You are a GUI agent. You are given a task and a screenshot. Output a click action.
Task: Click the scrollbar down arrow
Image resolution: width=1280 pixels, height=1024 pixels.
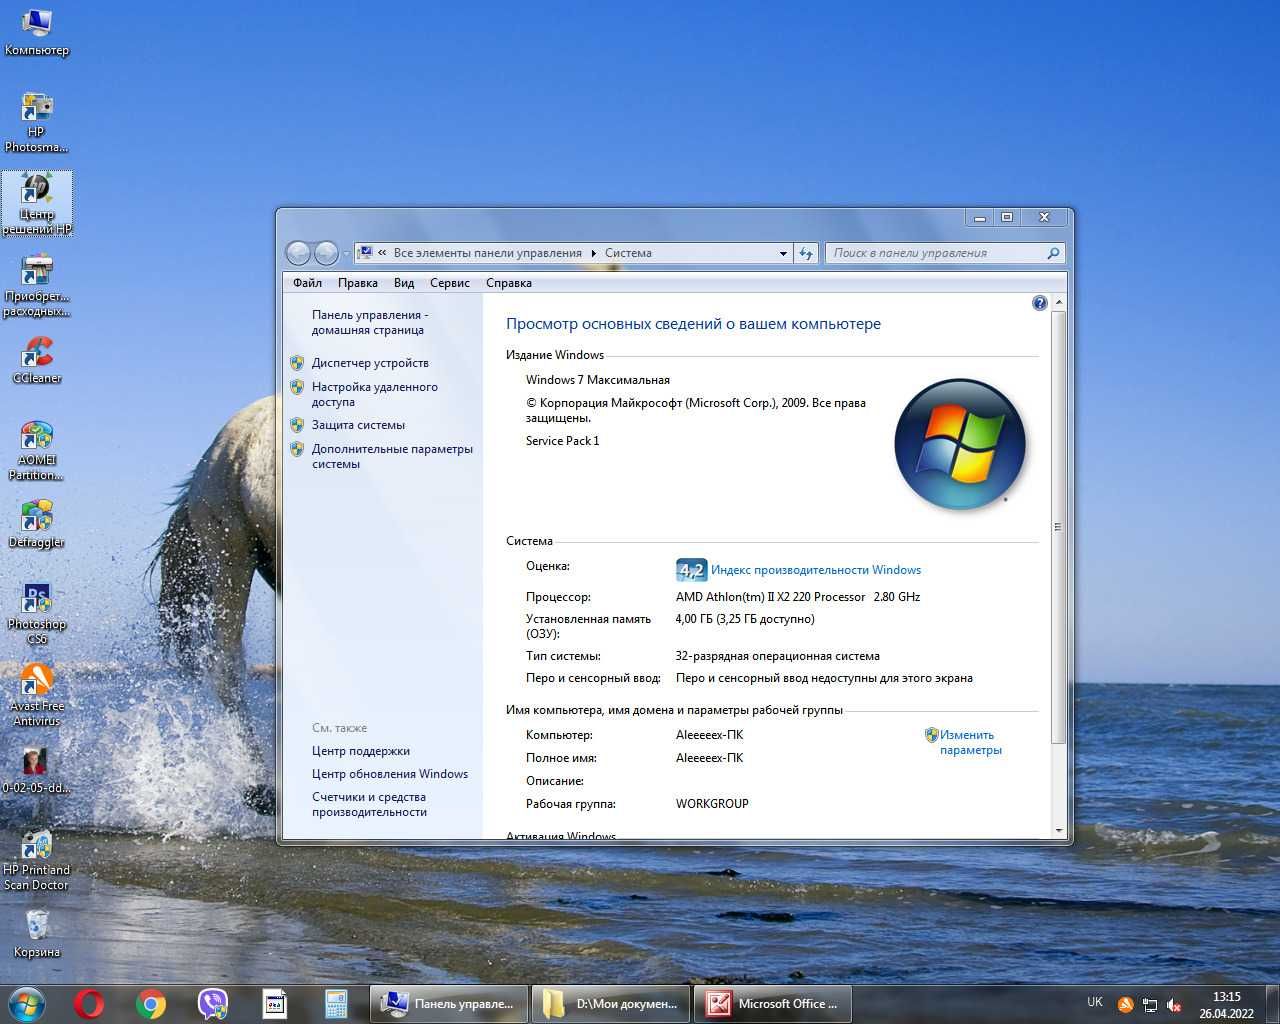click(1058, 830)
